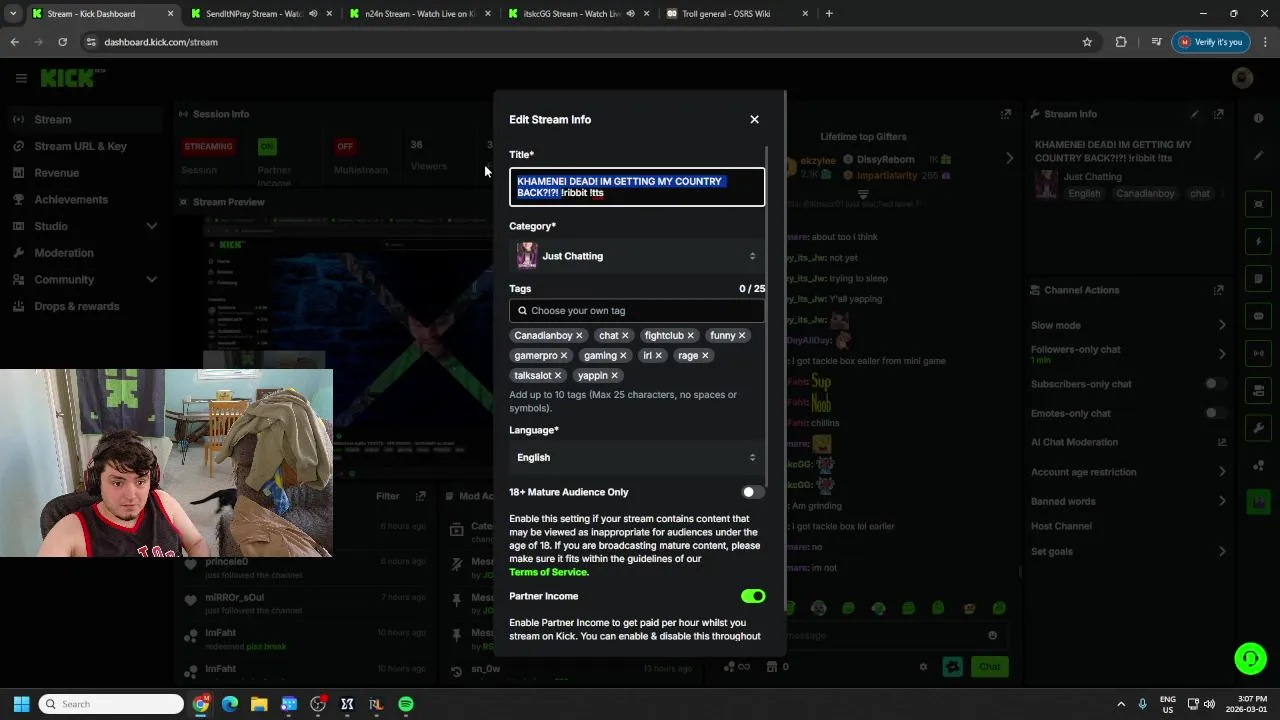Toggle 18+ Mature Audience Only switch
This screenshot has height=720, width=1280.
[x=753, y=492]
